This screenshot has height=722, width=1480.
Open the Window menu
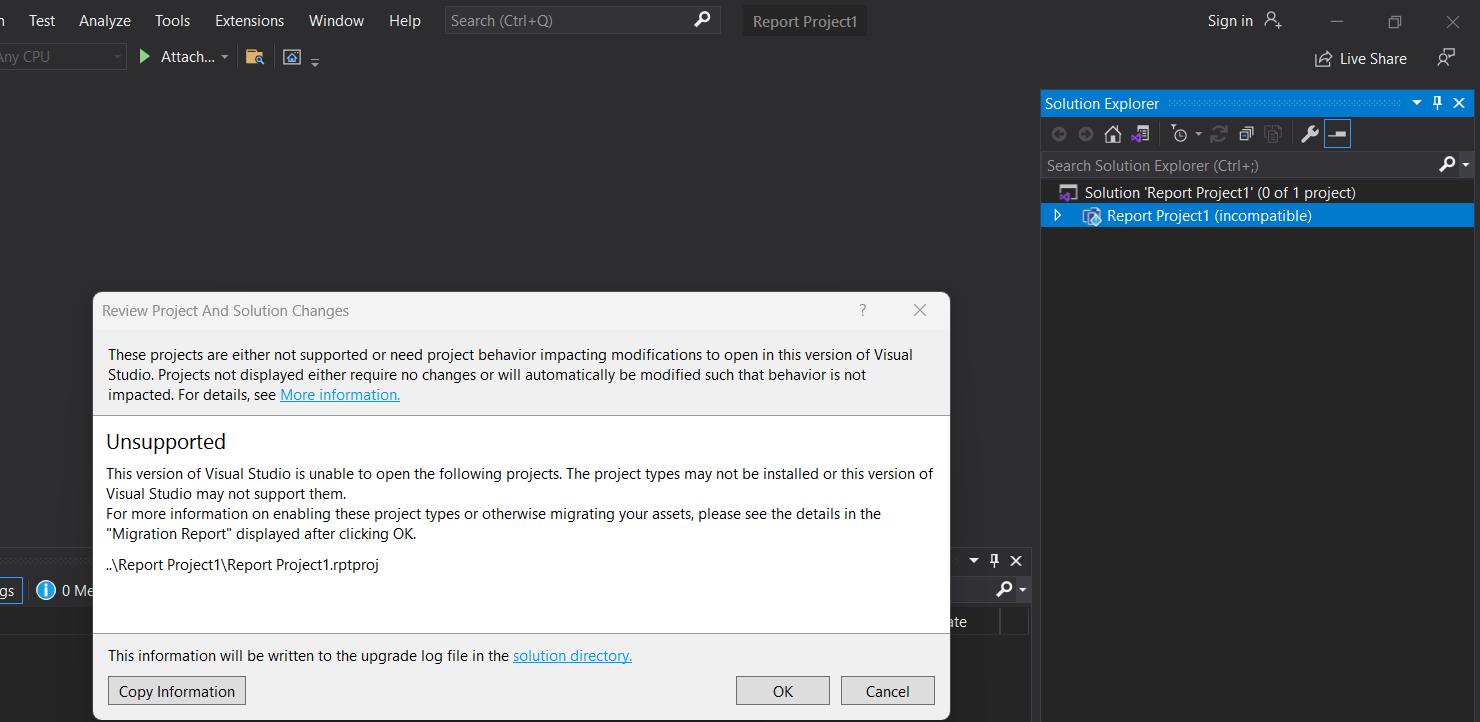[x=337, y=20]
